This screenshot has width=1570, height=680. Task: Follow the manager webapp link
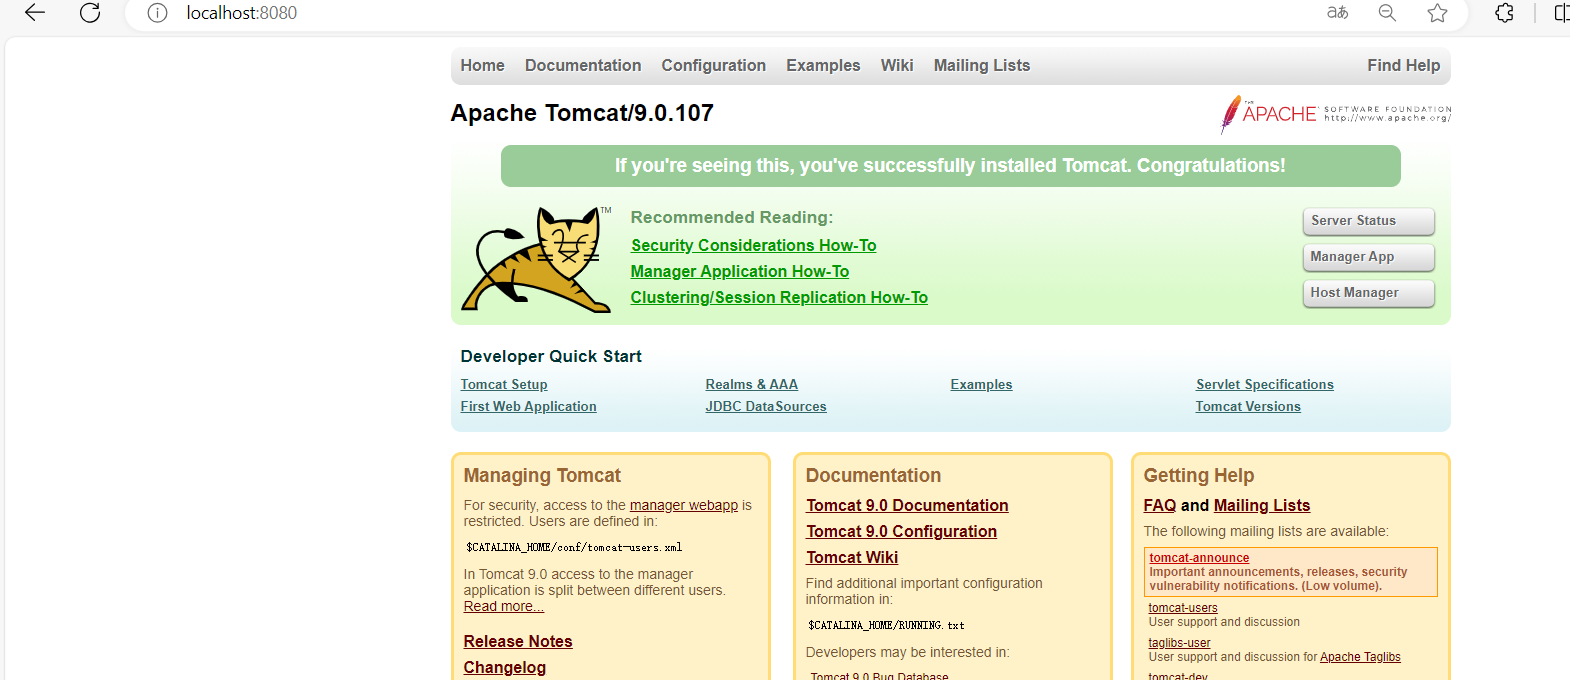click(684, 505)
